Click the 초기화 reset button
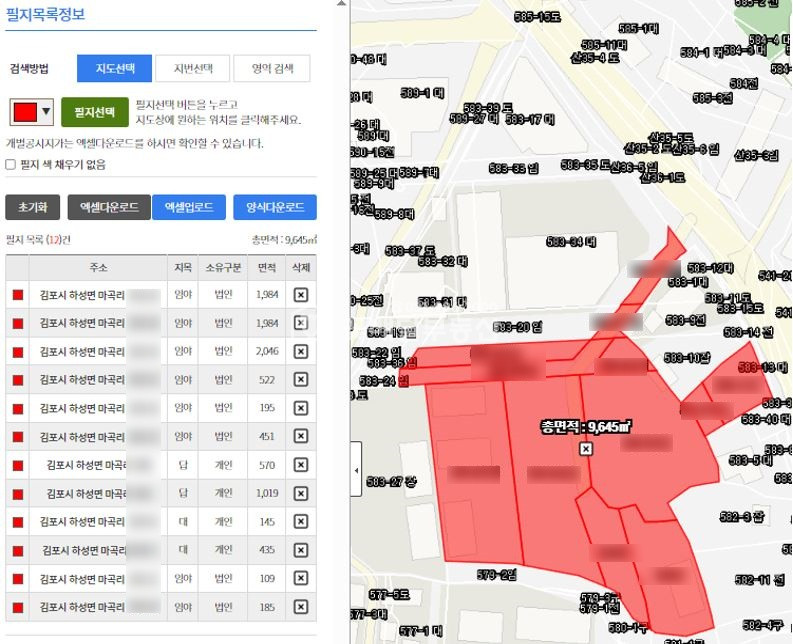Image resolution: width=793 pixels, height=644 pixels. (32, 207)
